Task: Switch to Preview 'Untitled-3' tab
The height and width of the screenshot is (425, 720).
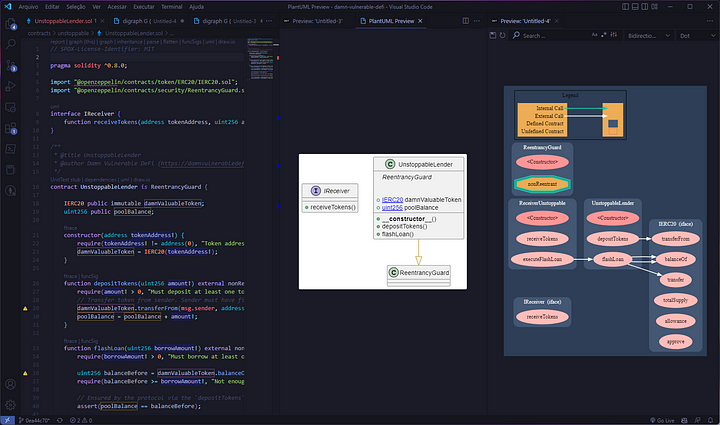Action: tap(317, 21)
